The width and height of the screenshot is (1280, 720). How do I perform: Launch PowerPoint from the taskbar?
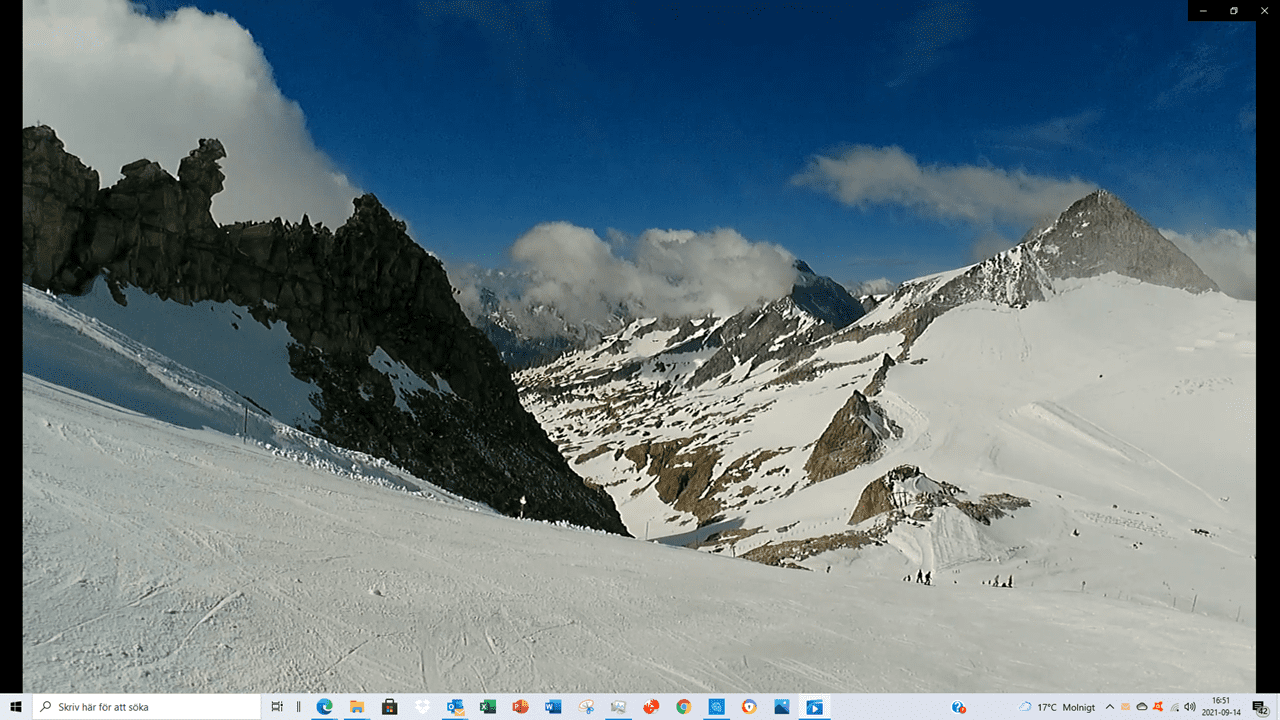(x=520, y=707)
